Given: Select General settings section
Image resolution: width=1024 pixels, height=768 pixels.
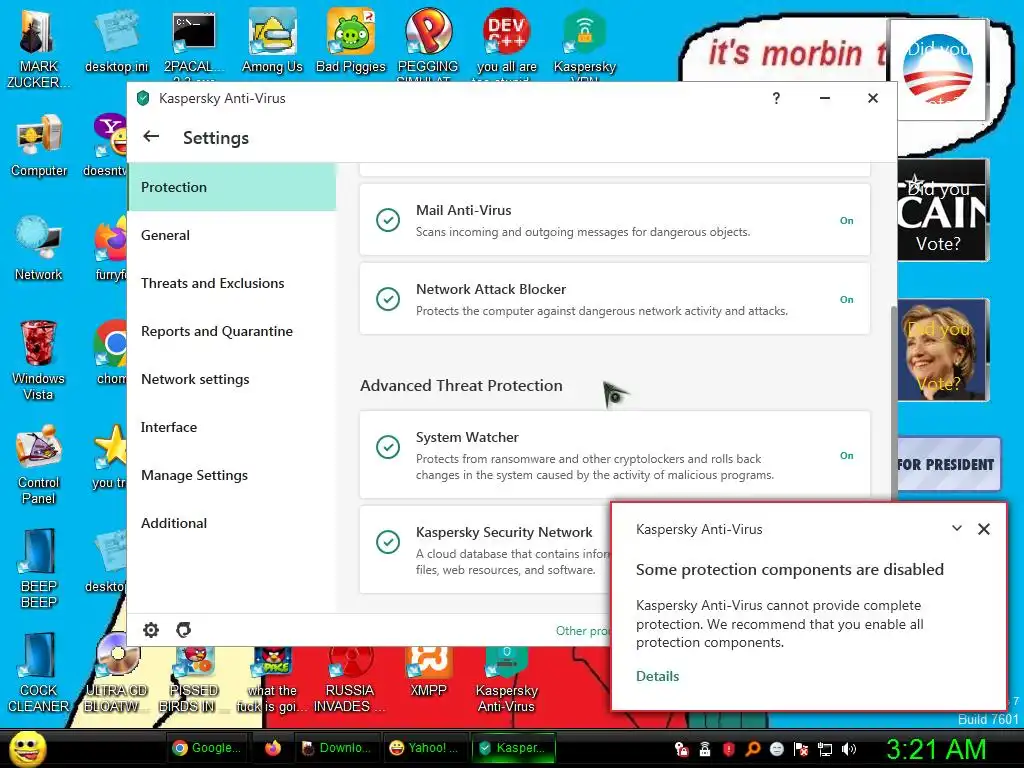Looking at the screenshot, I should click(x=232, y=235).
